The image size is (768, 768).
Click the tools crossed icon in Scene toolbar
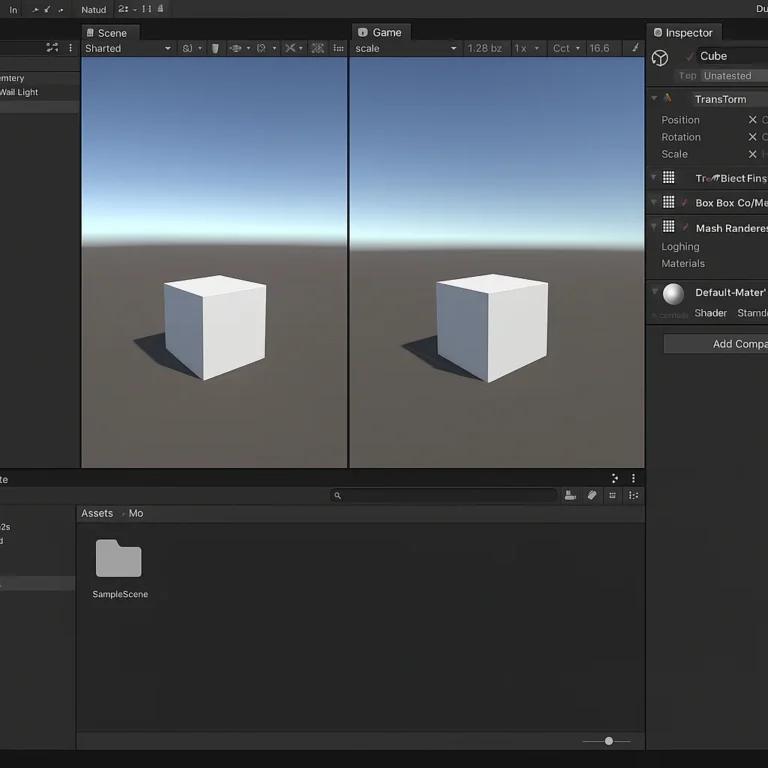[x=290, y=48]
